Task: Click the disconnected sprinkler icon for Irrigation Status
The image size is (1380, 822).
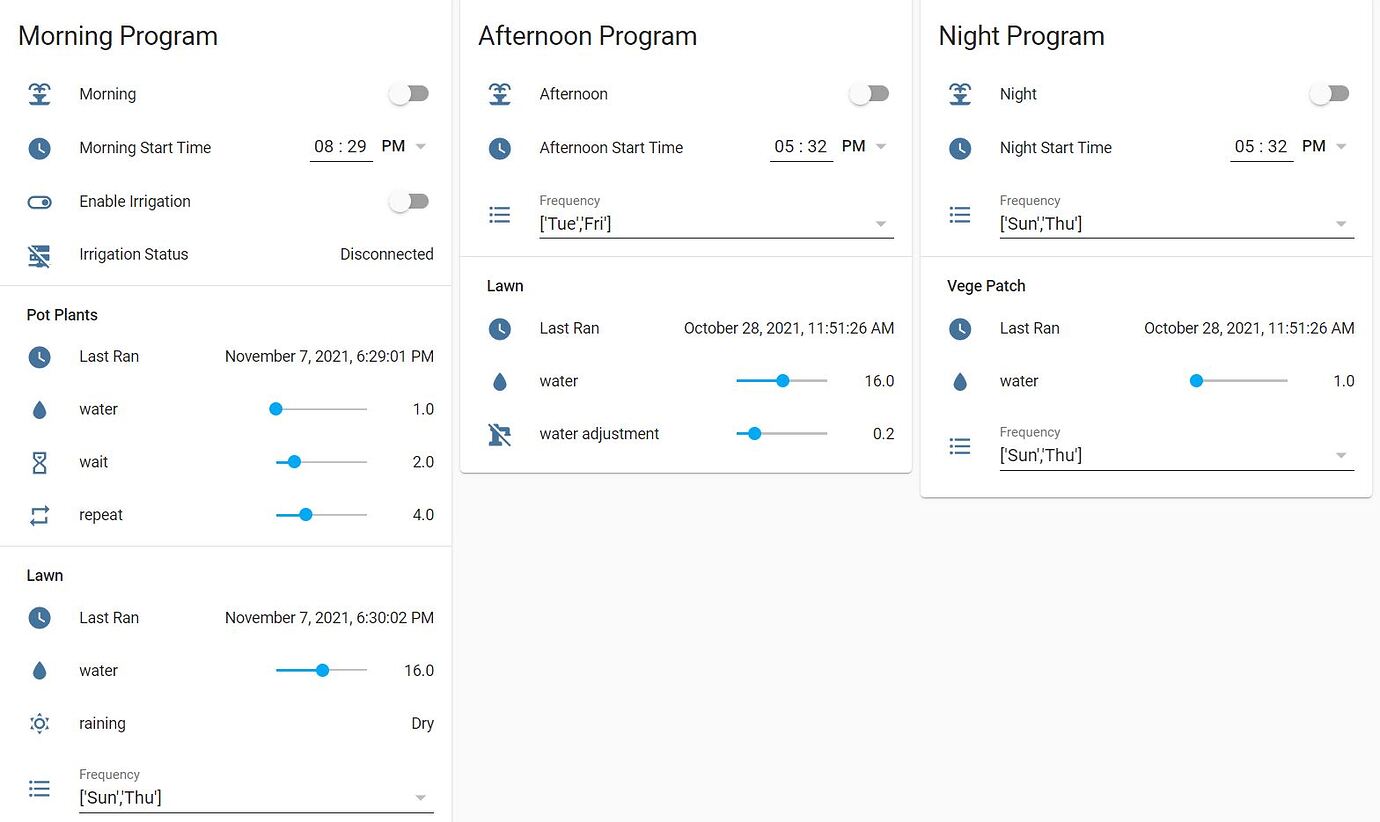Action: 39,254
